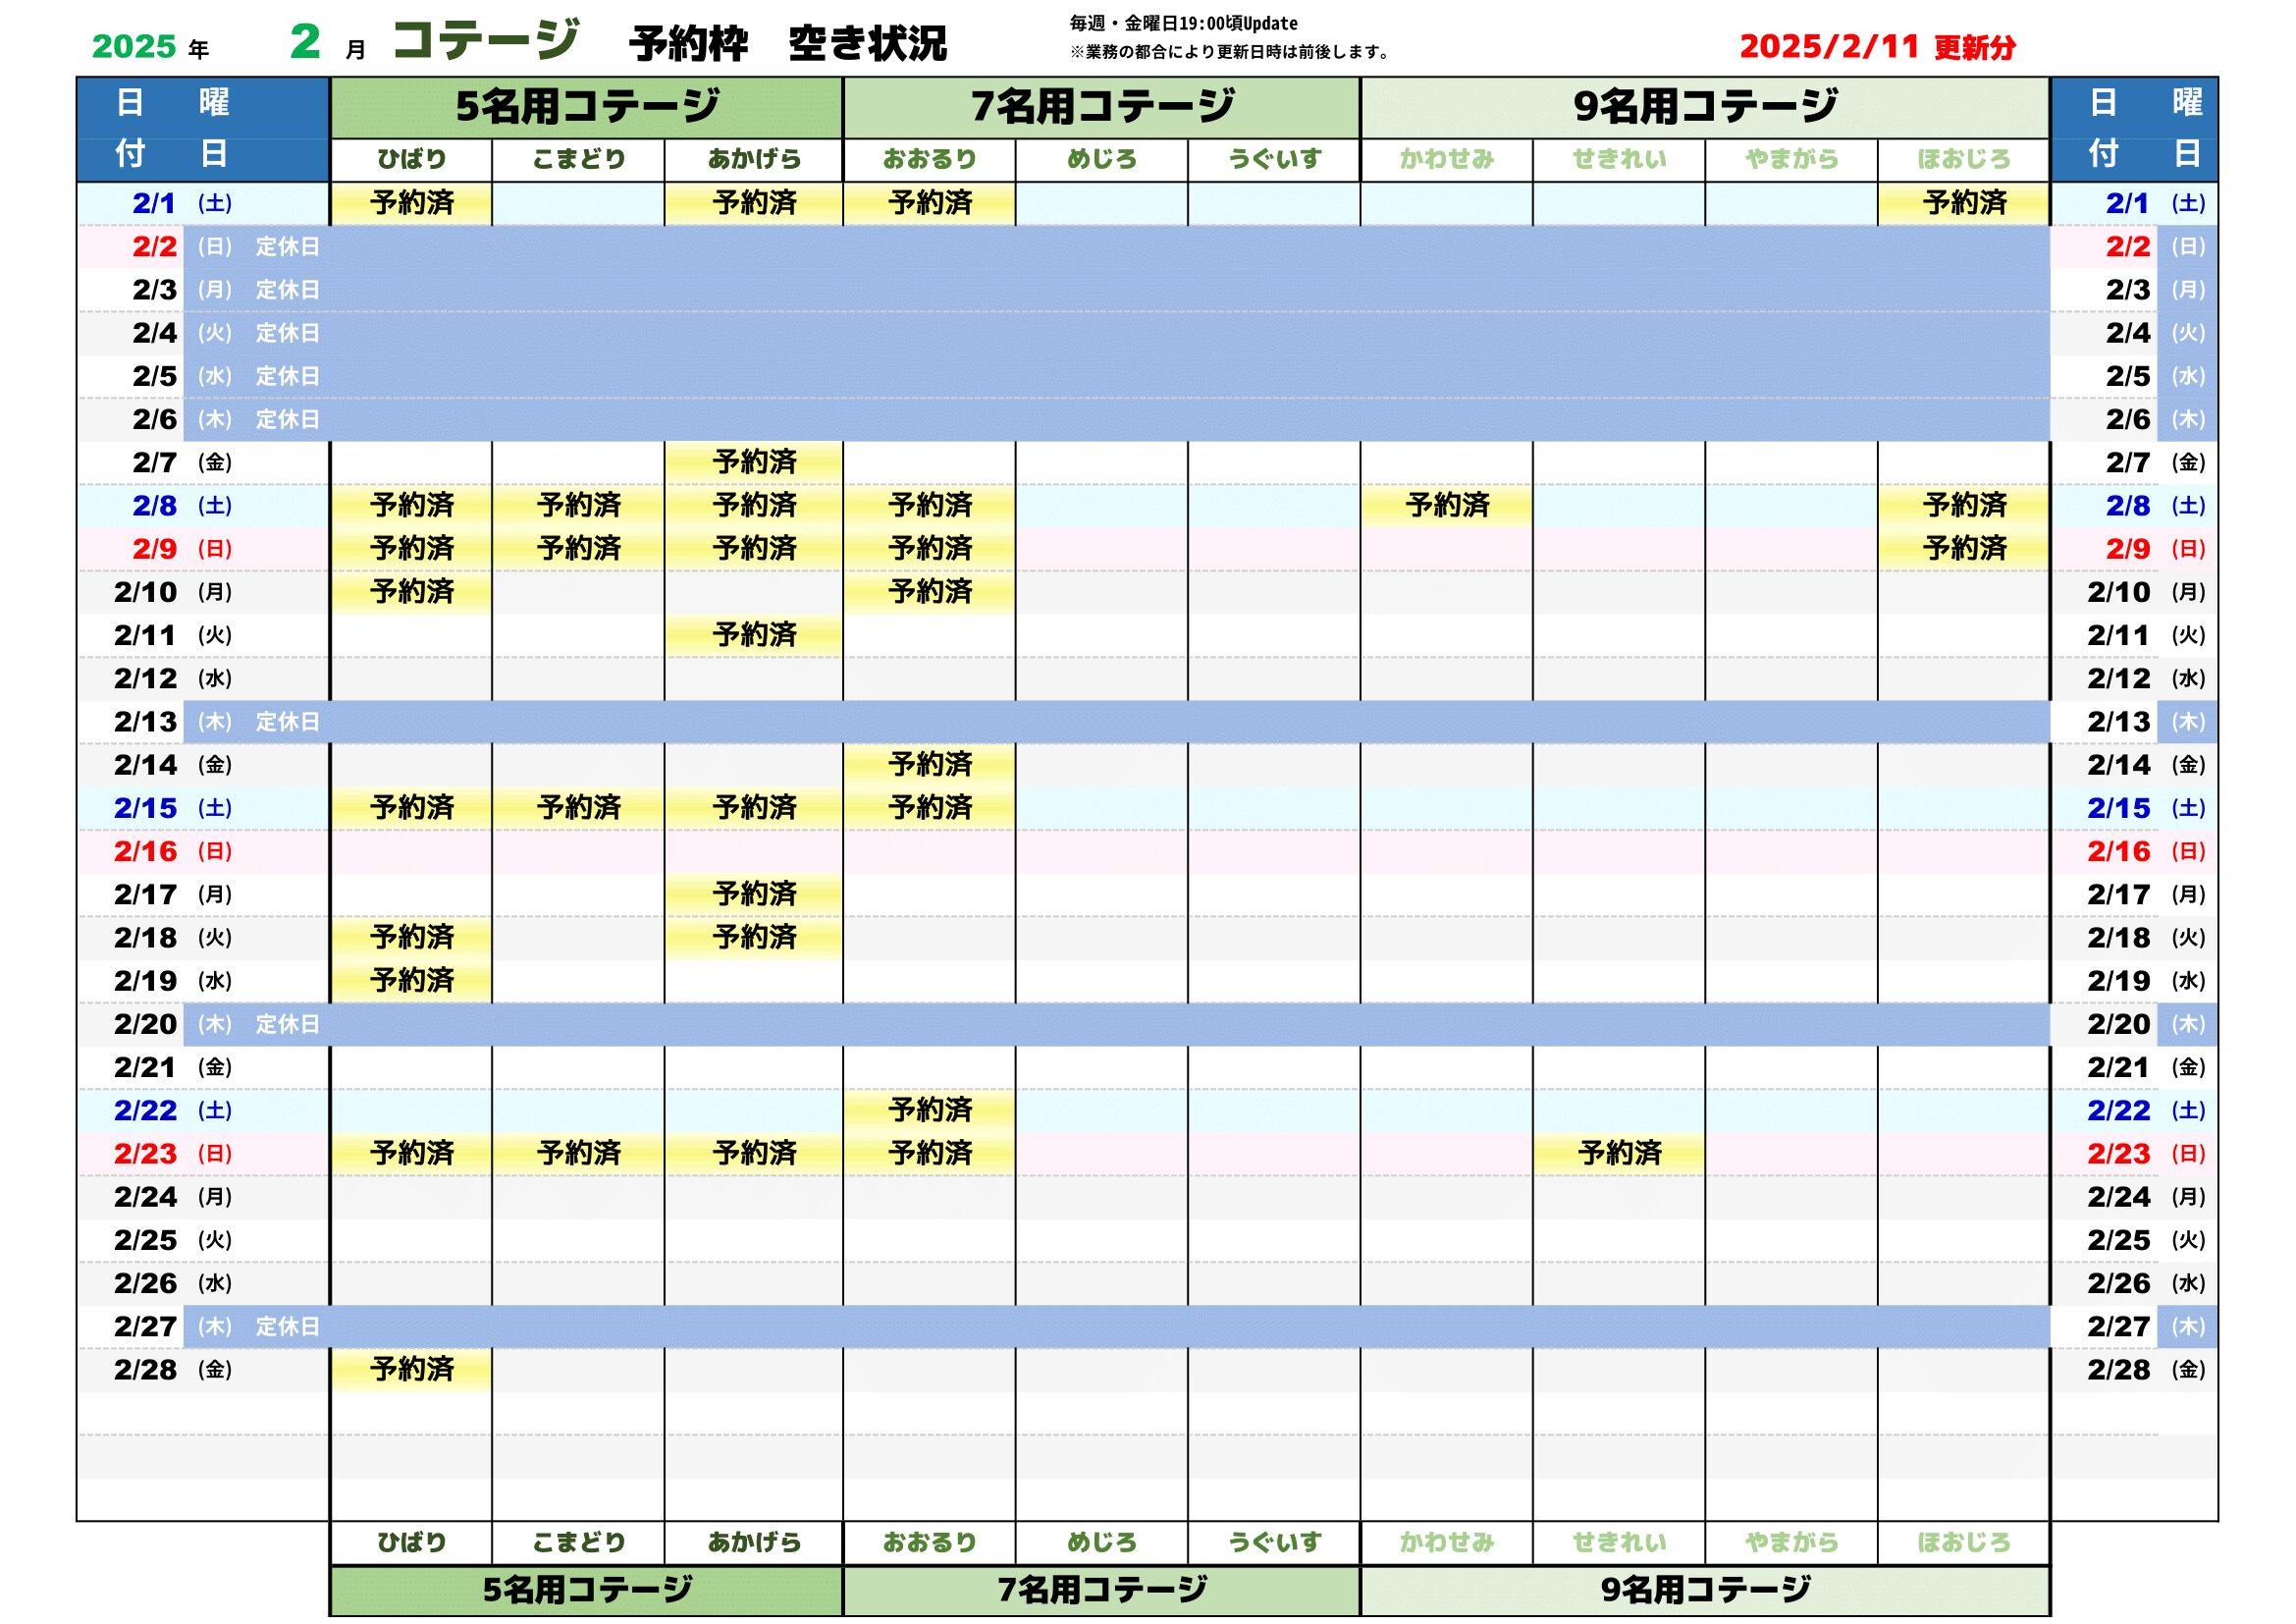Viewport: 2296px width, 1624px height.
Task: Click 2/19 ひばり 予約済 cell
Action: [411, 981]
